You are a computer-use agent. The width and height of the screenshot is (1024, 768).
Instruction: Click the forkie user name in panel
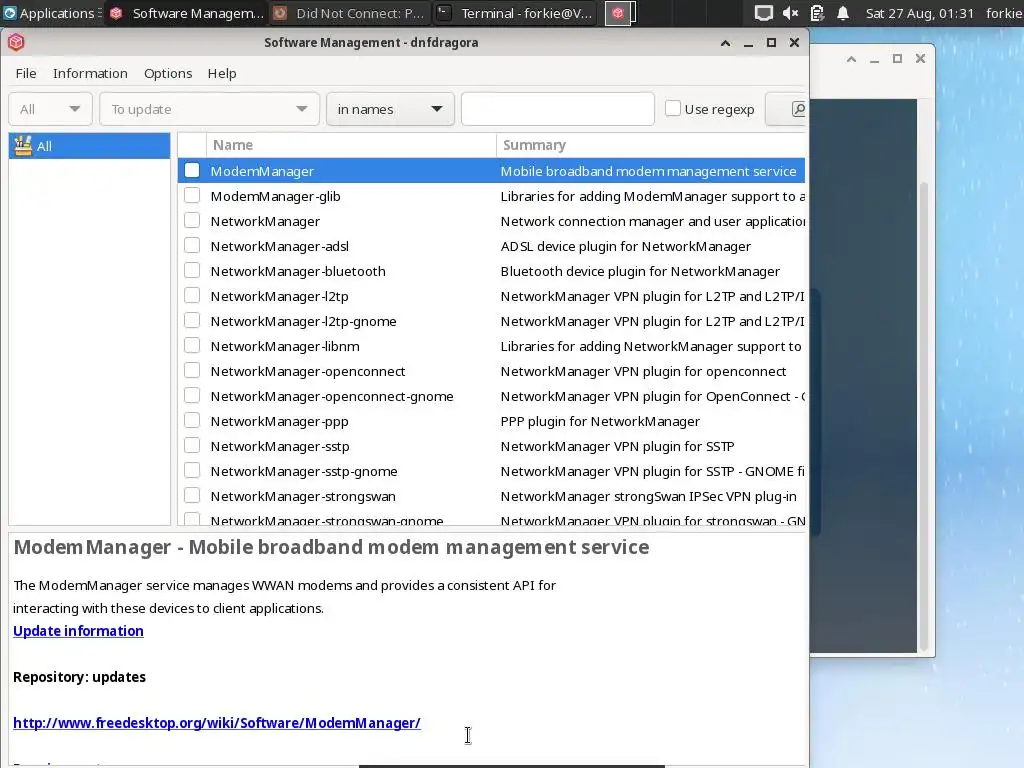1004,13
